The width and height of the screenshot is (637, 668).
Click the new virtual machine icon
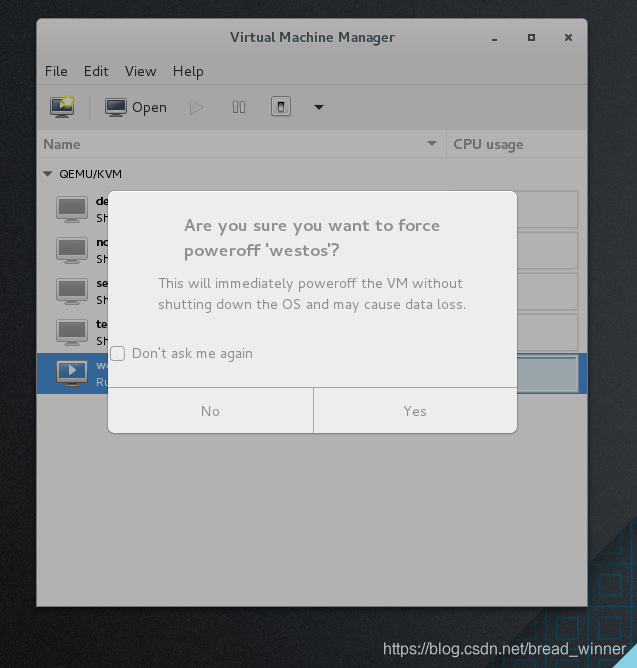62,107
